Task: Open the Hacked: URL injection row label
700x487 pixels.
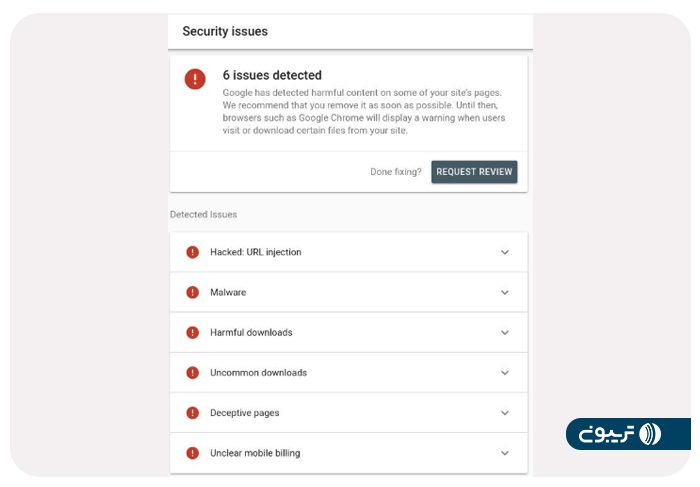Action: click(255, 252)
